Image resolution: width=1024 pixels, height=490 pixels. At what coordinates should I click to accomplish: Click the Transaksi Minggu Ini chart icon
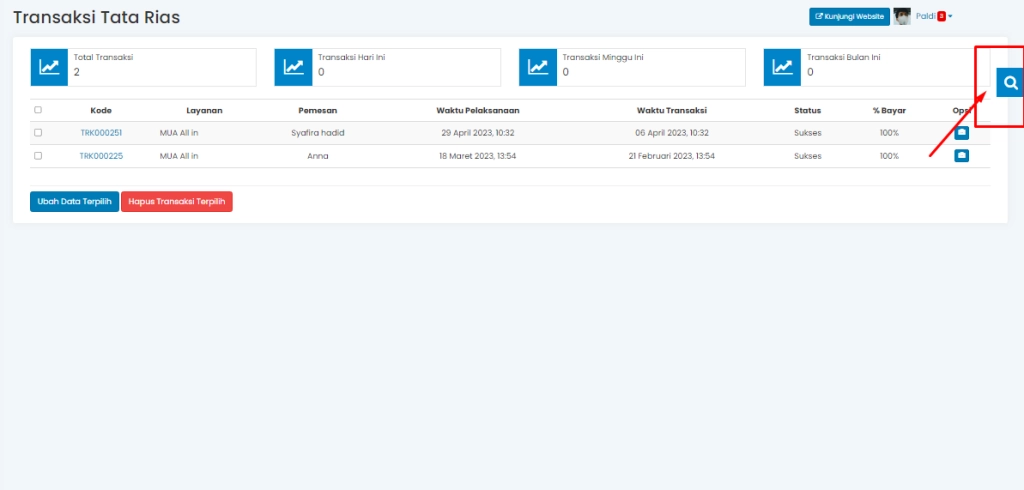[538, 67]
